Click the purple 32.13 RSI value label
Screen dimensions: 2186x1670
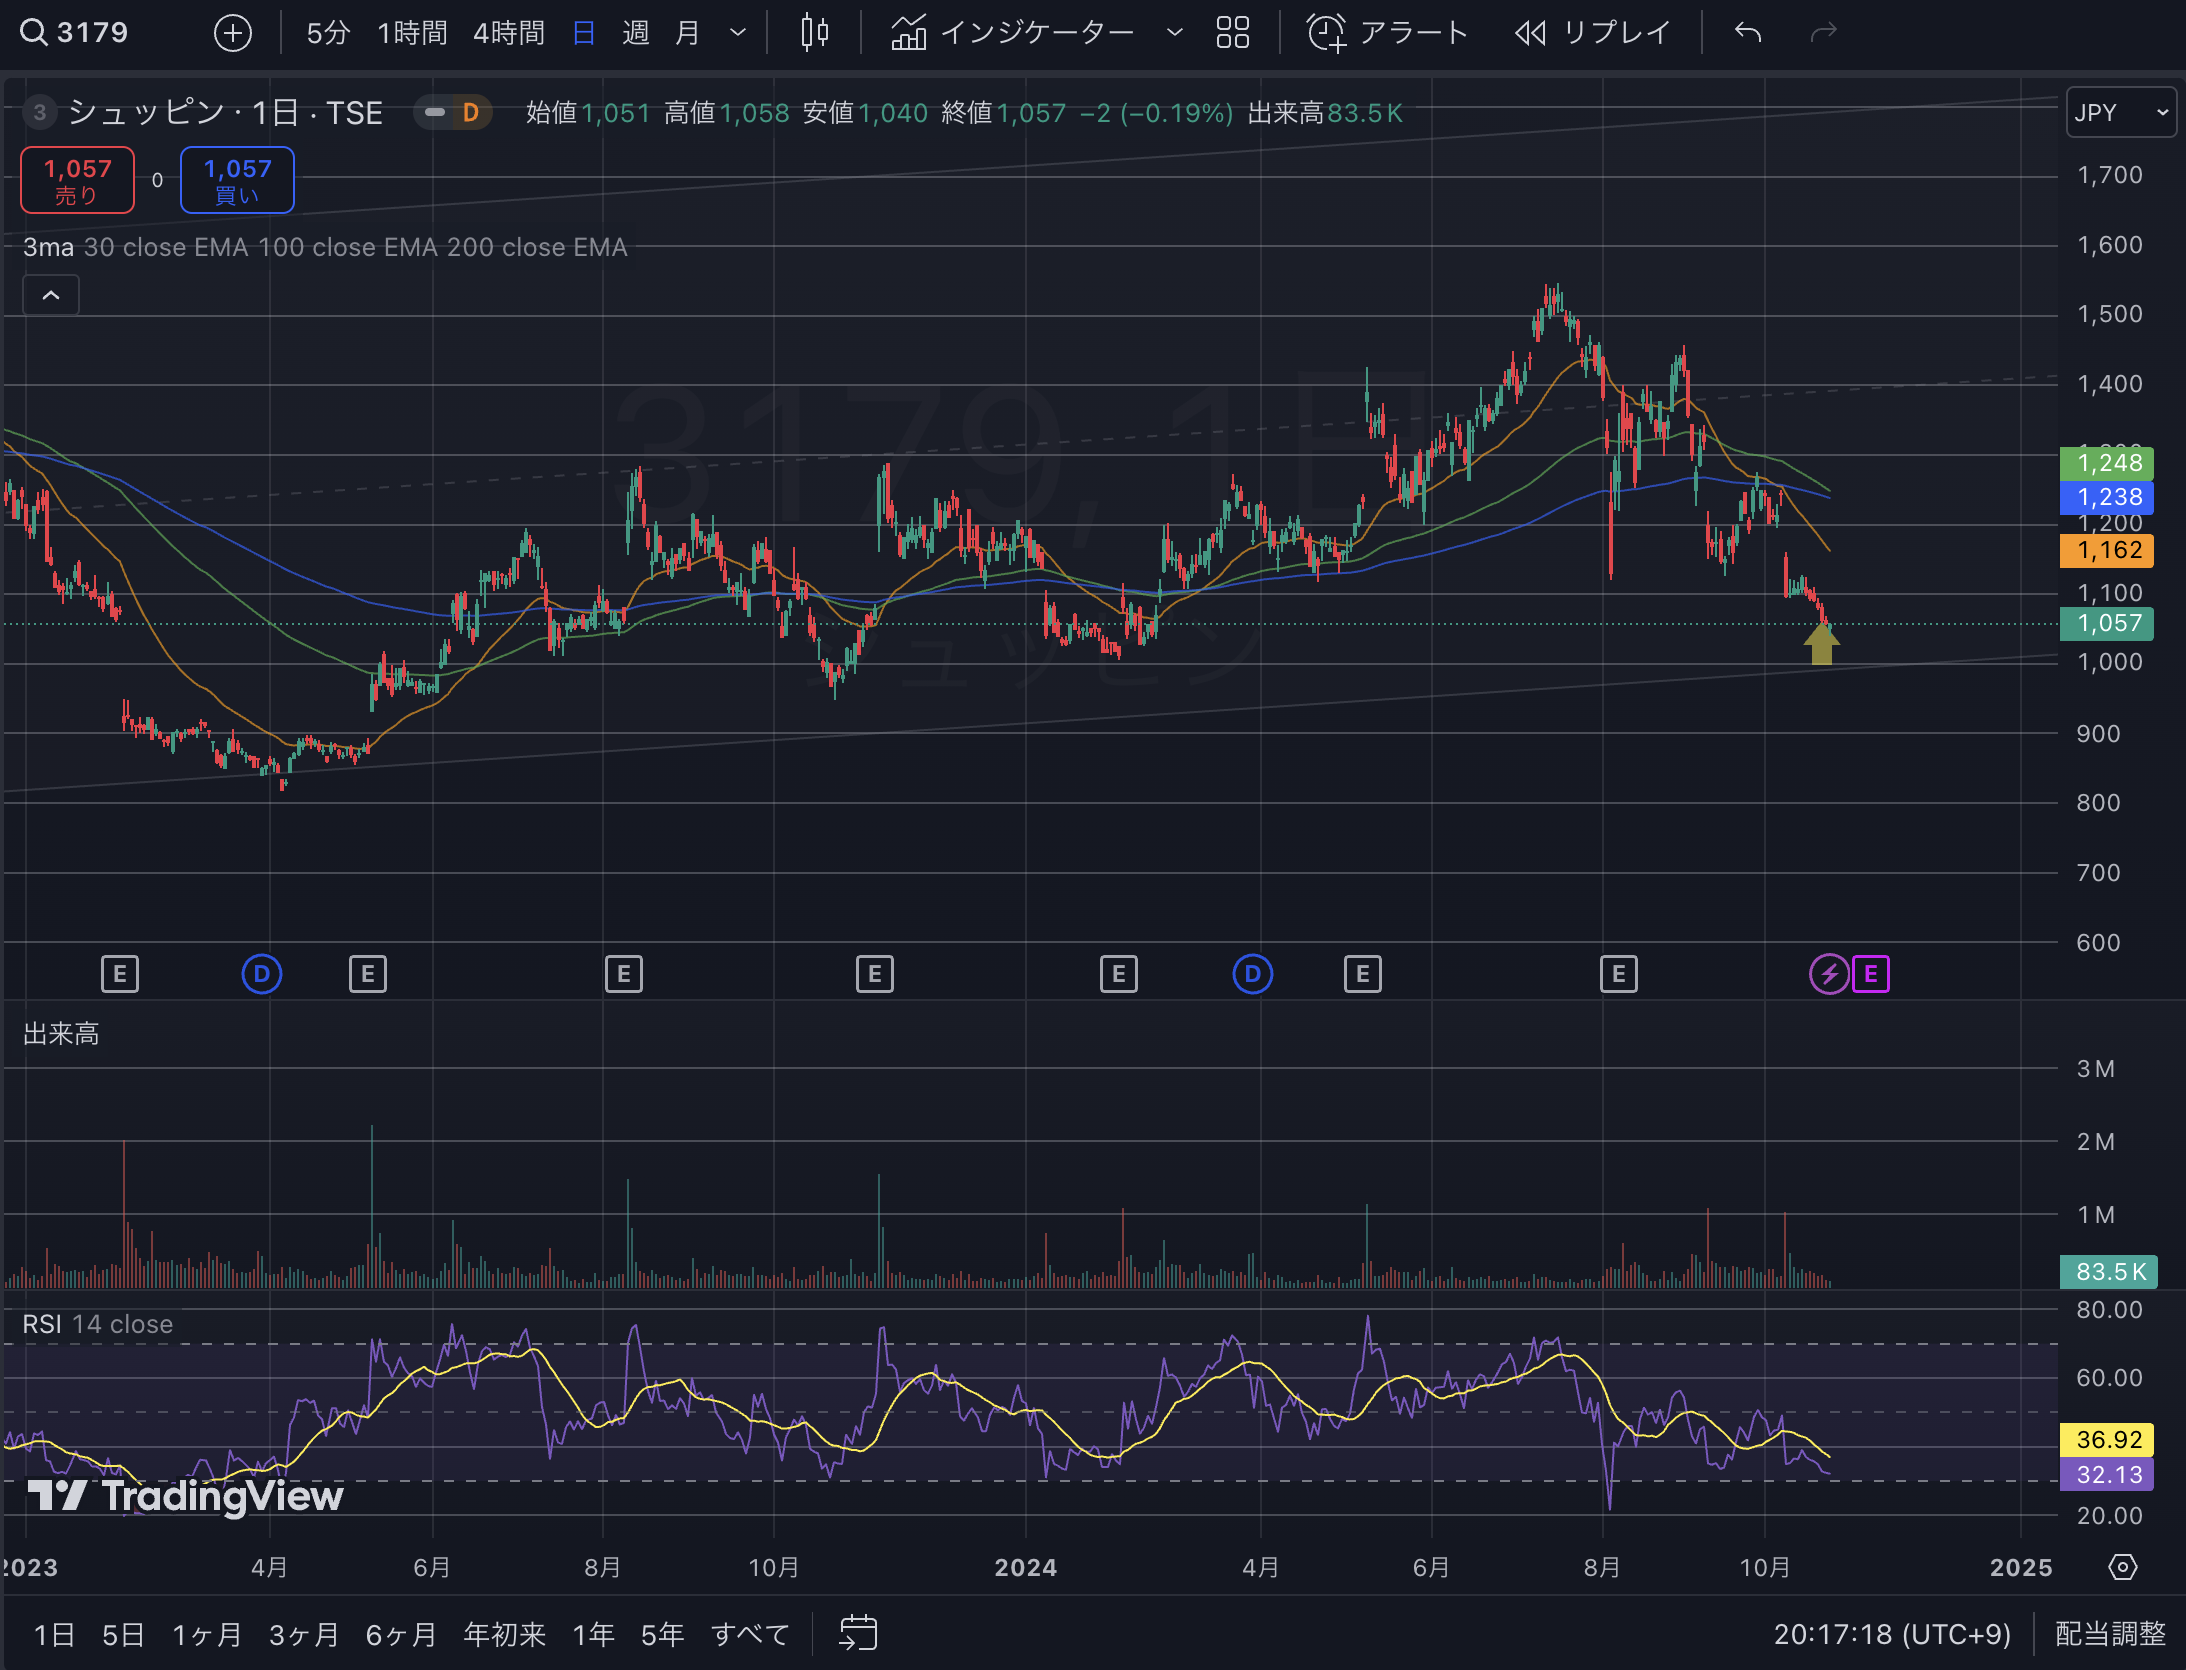pos(2108,1475)
